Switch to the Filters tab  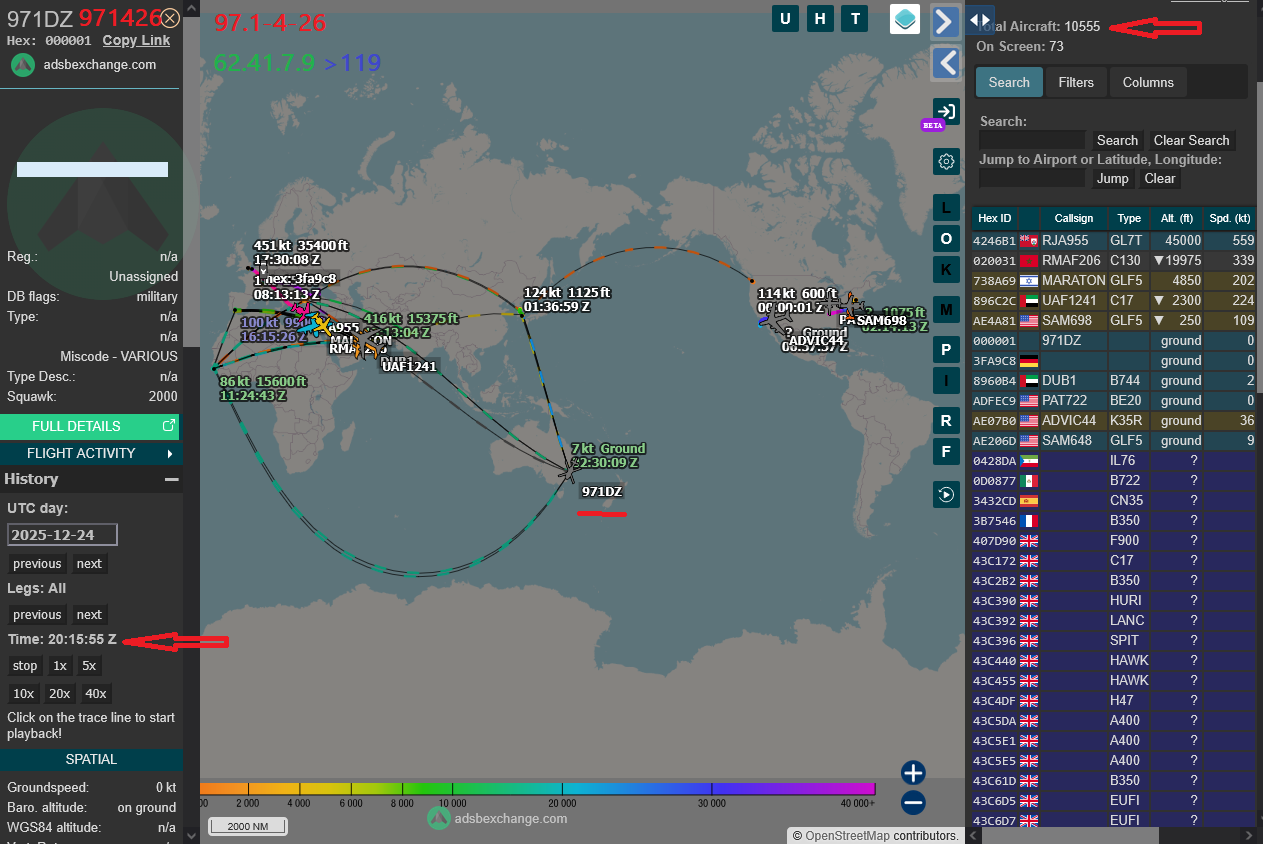(x=1076, y=82)
